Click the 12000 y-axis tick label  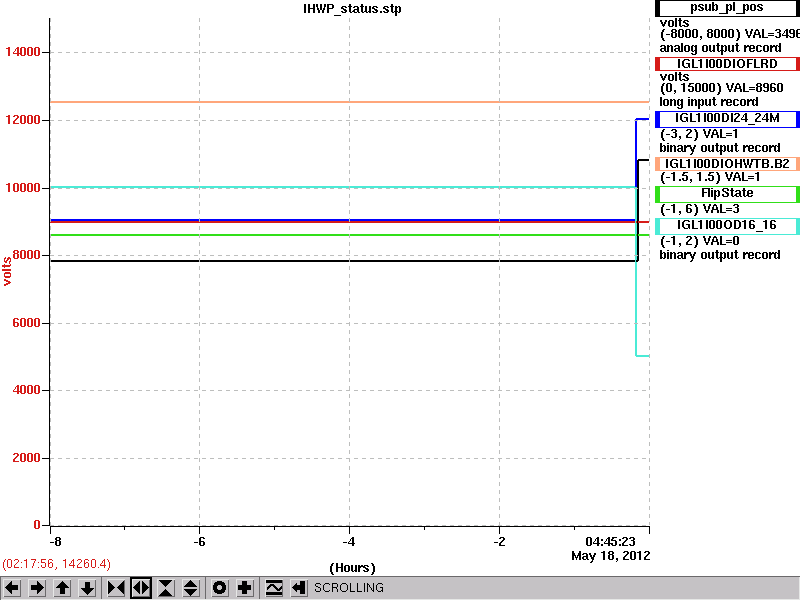click(22, 120)
